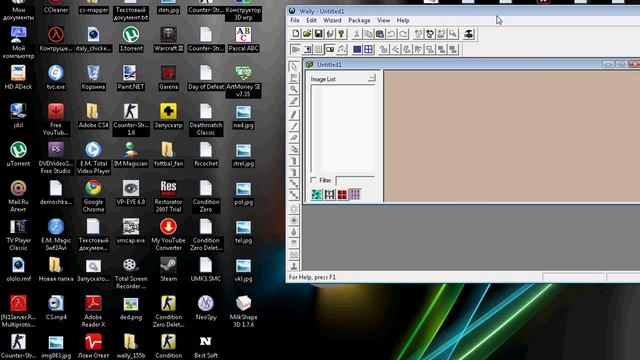Select the nad.jpg file on desktop
640x360 pixels.
pos(243,116)
